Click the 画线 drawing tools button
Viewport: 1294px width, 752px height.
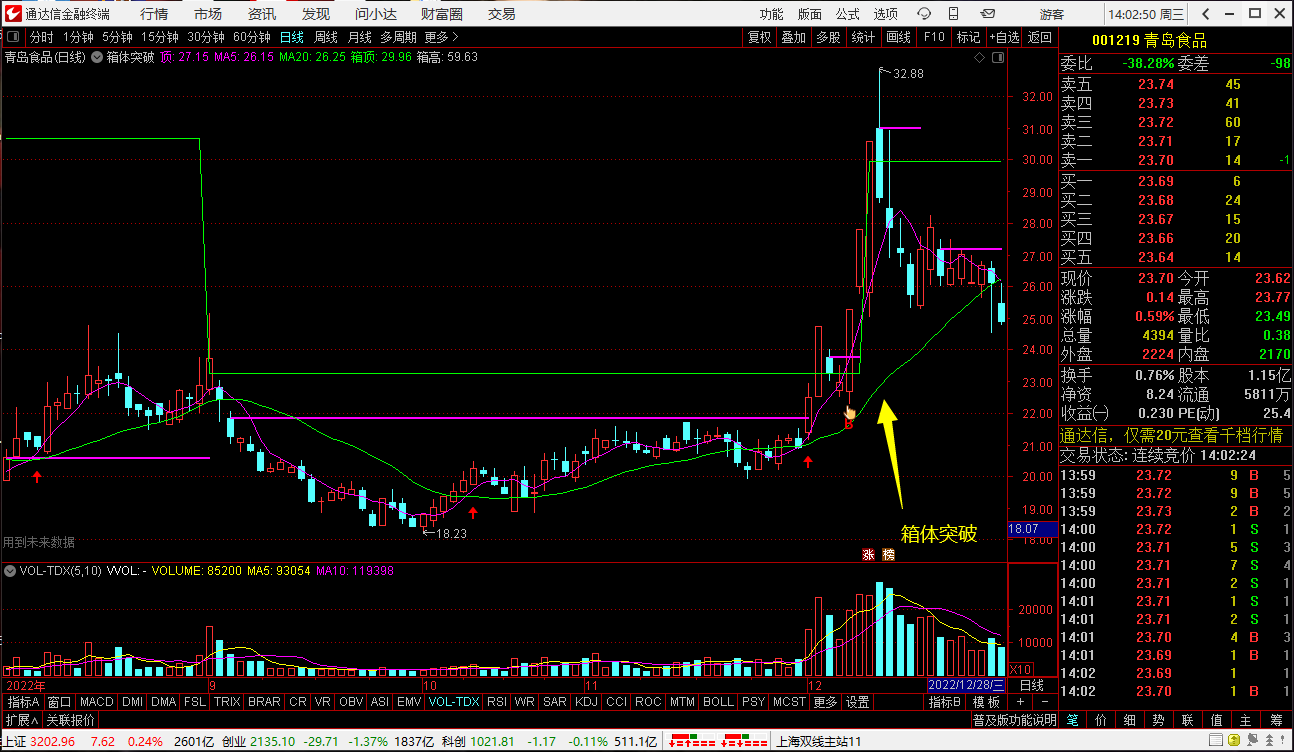(x=898, y=37)
